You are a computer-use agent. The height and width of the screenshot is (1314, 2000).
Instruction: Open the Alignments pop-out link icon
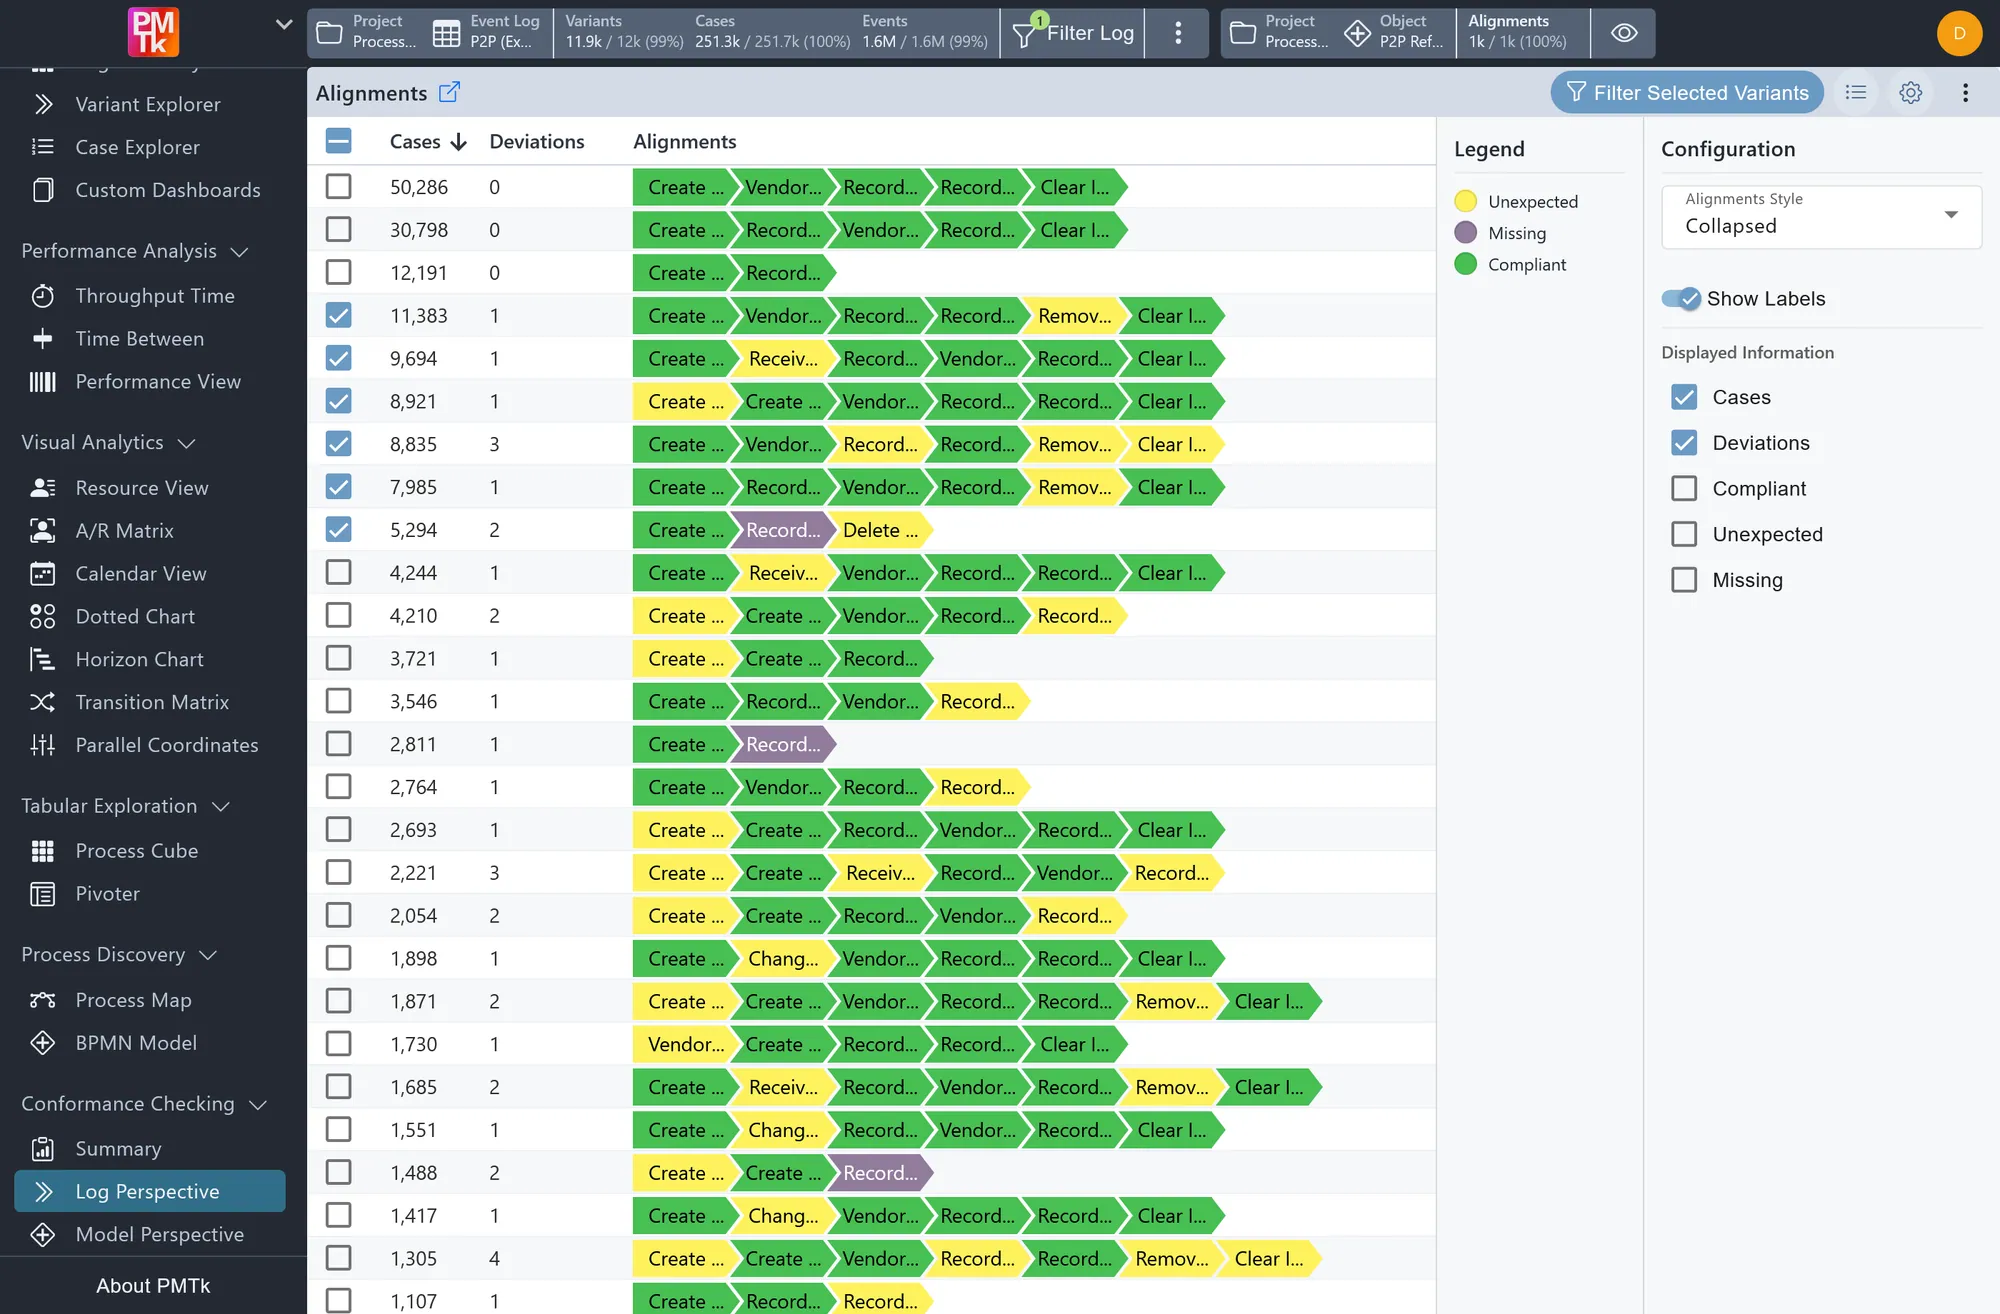pos(449,92)
